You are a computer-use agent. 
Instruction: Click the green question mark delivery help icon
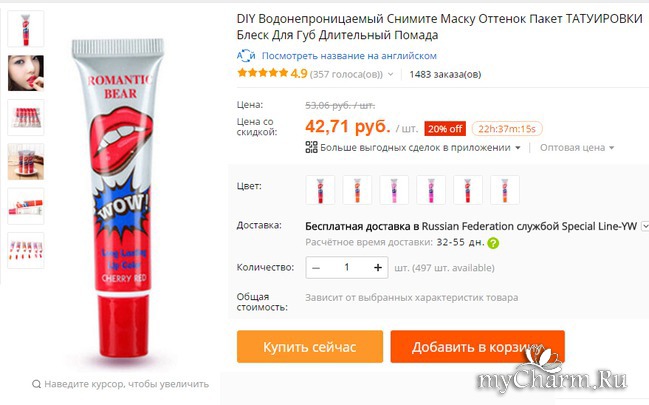coord(493,243)
